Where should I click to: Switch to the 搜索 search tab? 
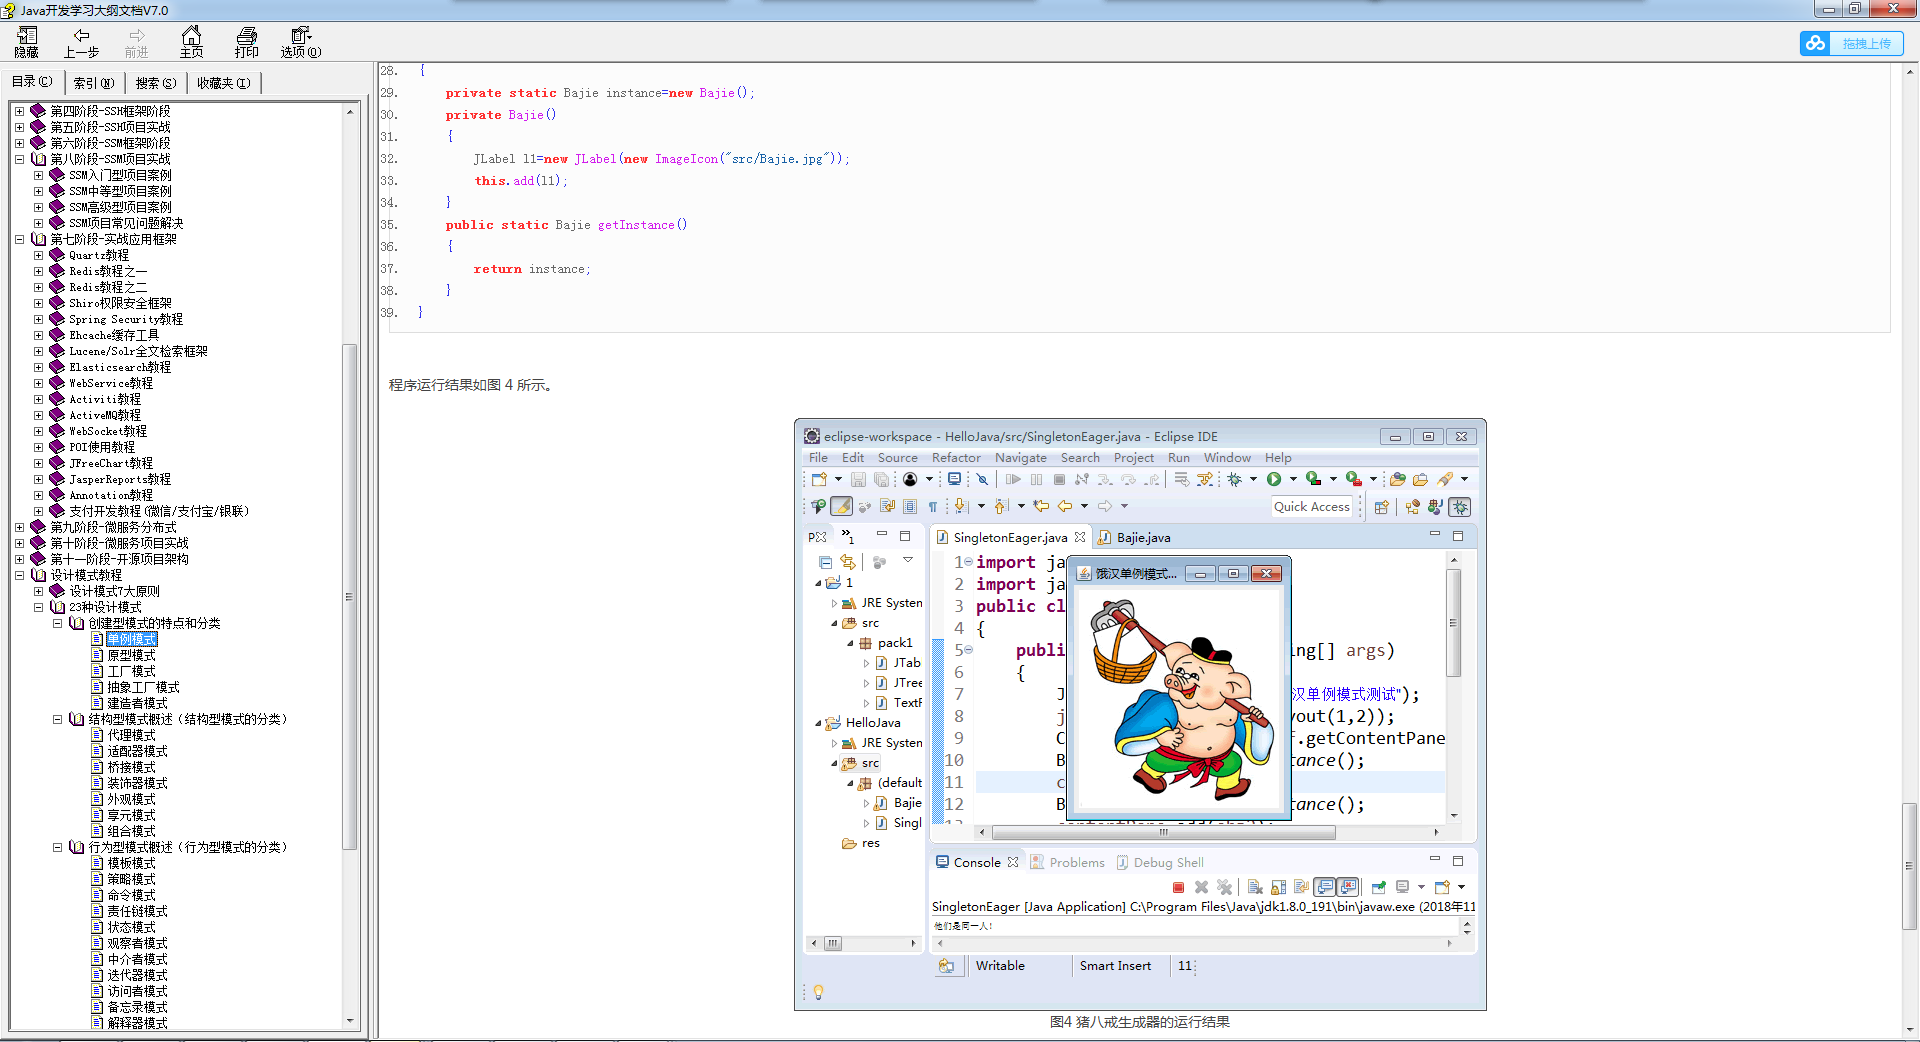pos(156,83)
